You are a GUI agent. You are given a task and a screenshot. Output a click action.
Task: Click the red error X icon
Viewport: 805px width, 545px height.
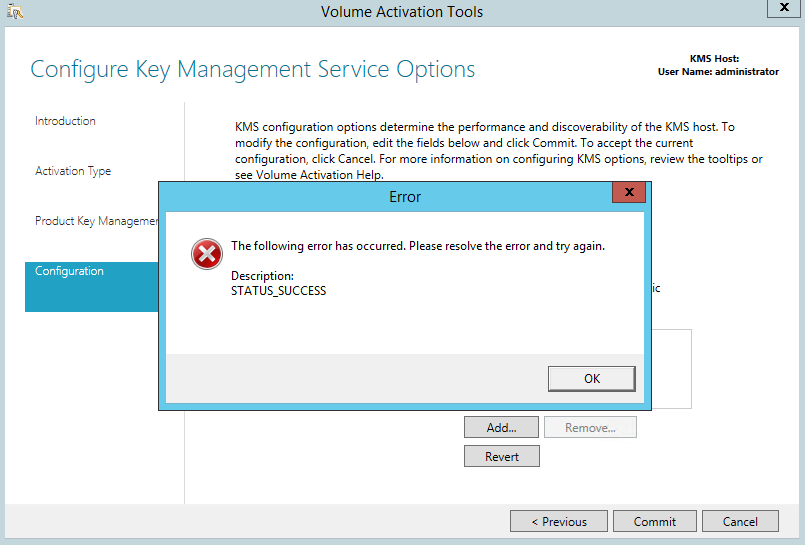click(x=207, y=255)
